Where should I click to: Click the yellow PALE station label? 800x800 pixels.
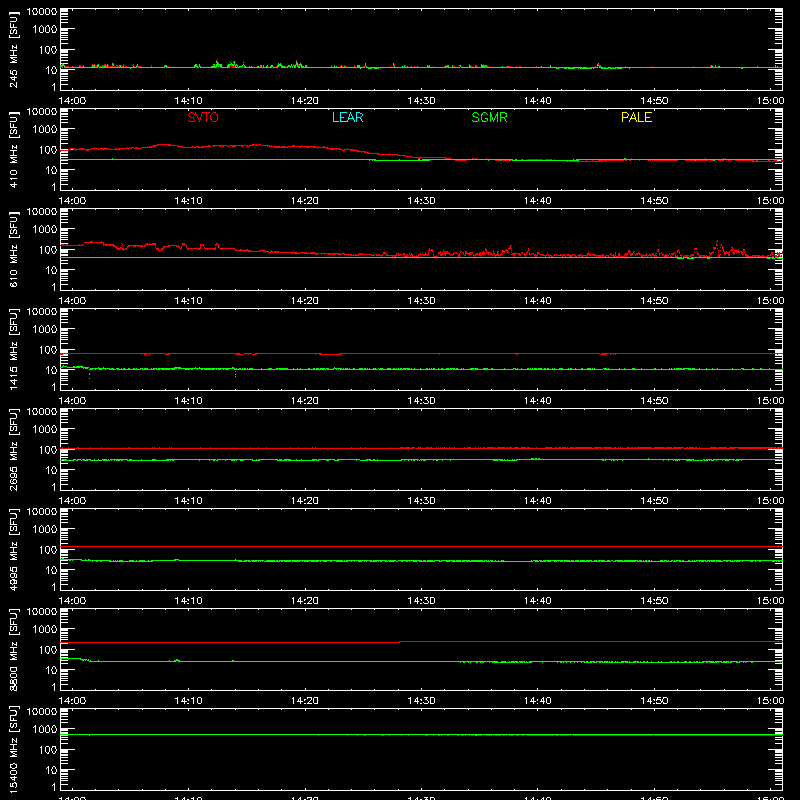point(636,117)
